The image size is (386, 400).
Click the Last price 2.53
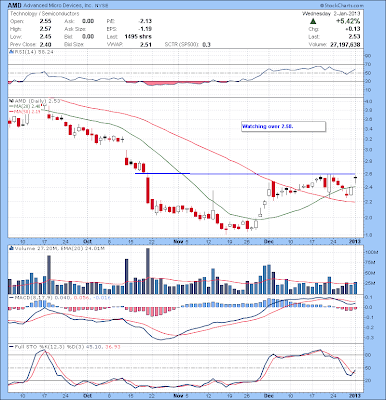click(355, 37)
